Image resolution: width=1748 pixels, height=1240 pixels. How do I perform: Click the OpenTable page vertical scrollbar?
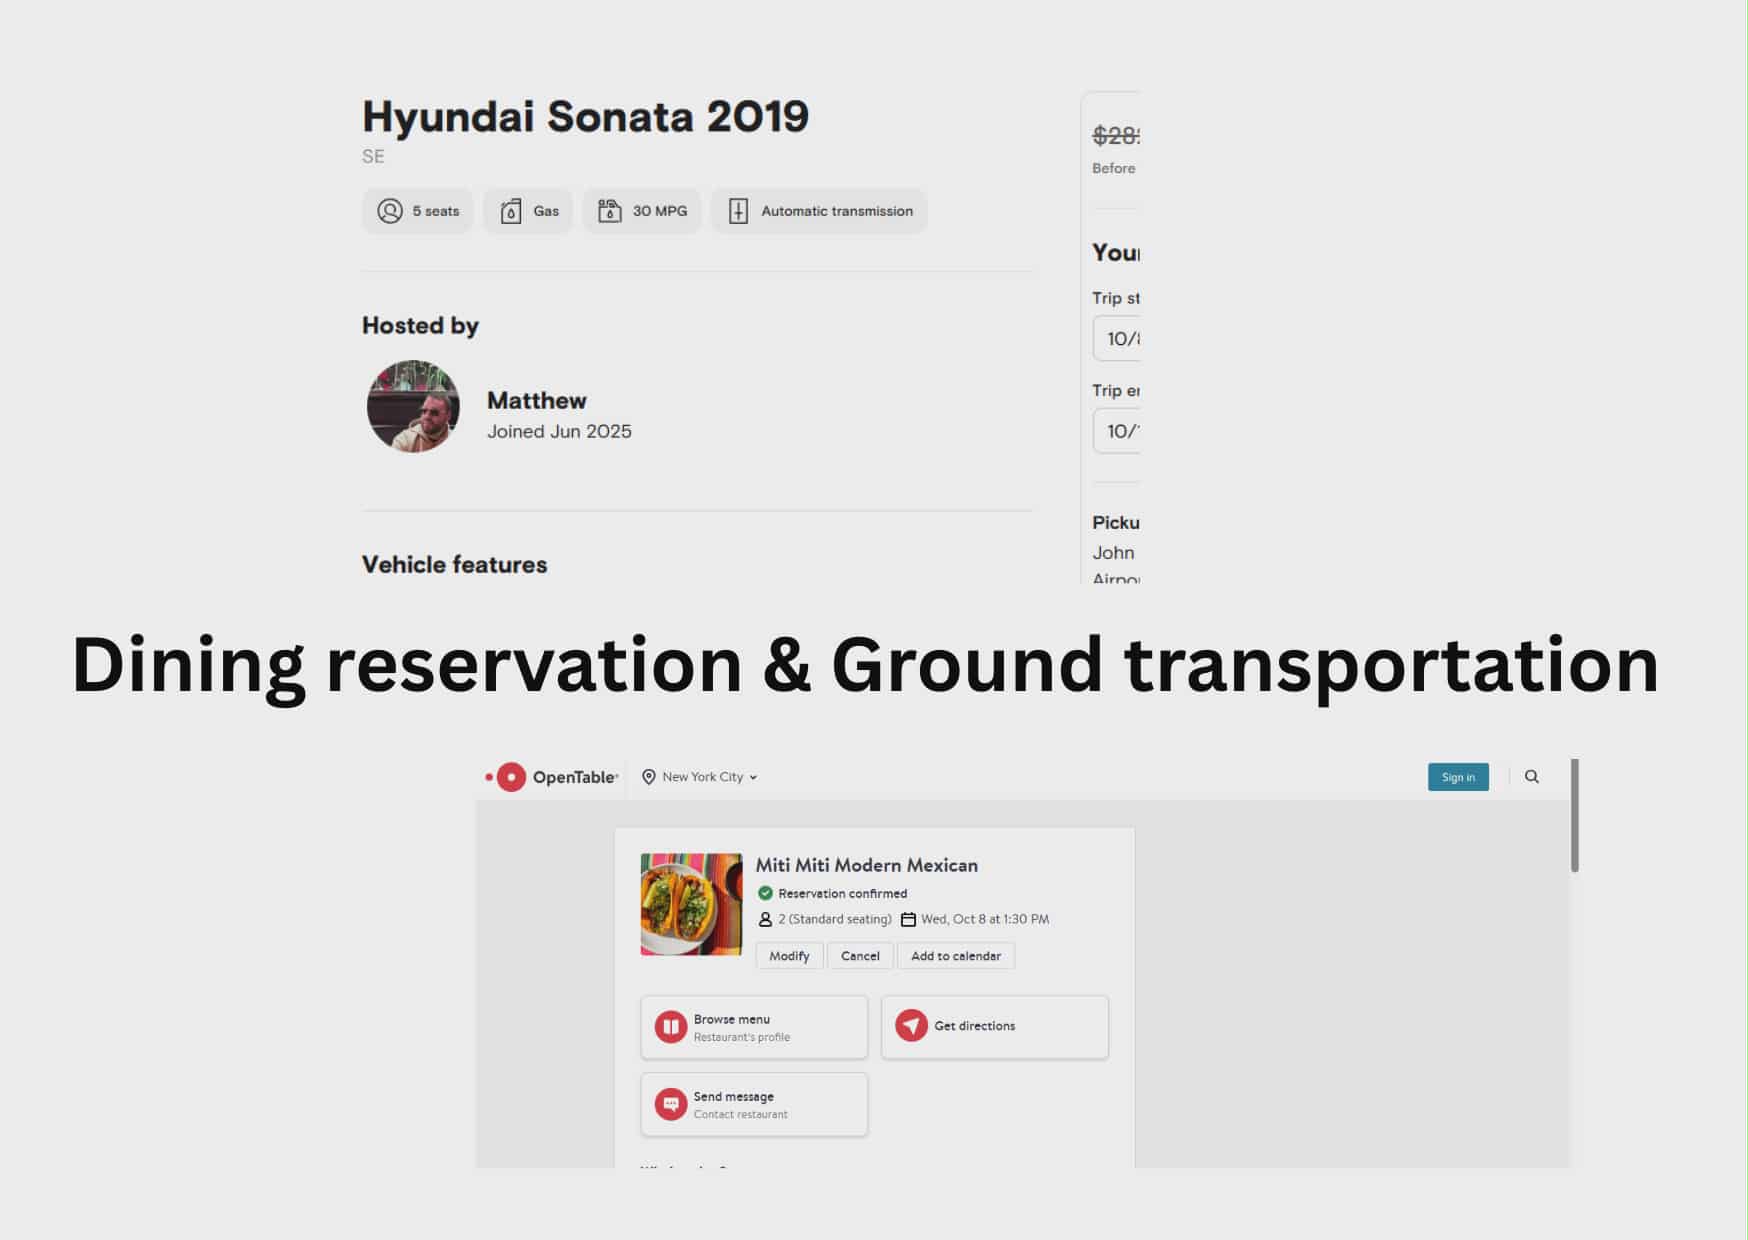(x=1574, y=816)
